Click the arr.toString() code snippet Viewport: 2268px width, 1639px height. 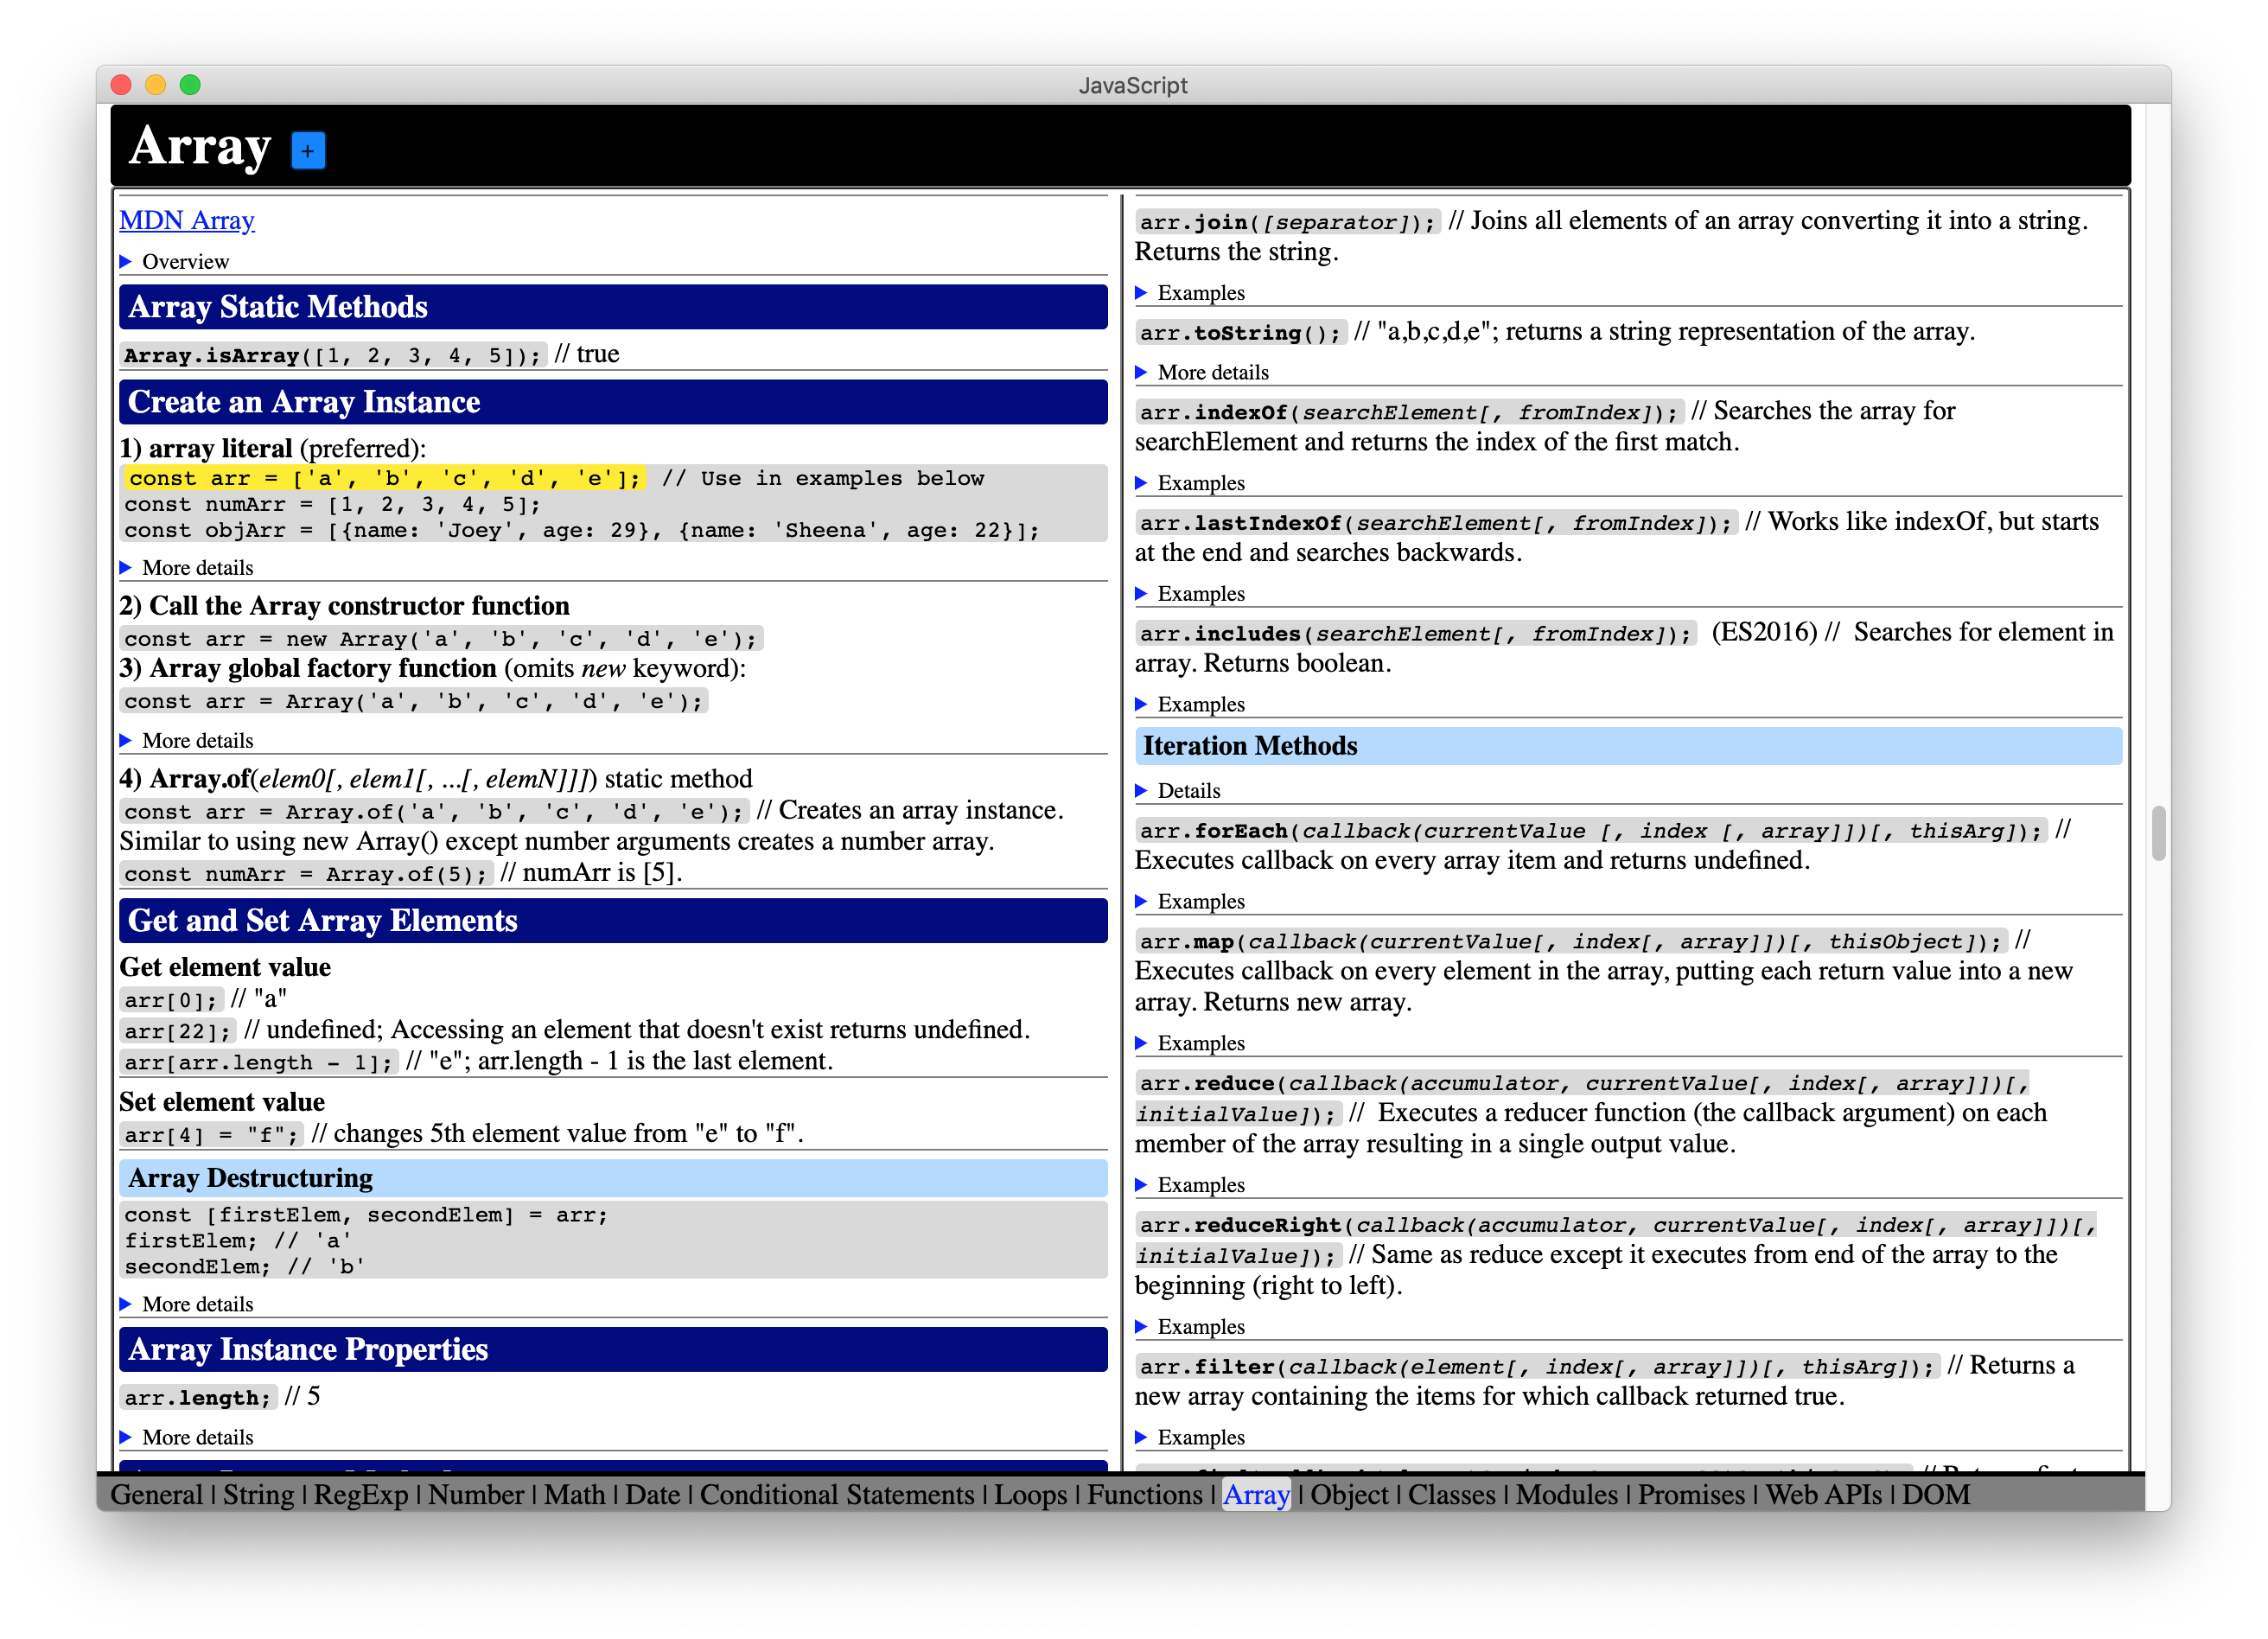pos(1241,333)
